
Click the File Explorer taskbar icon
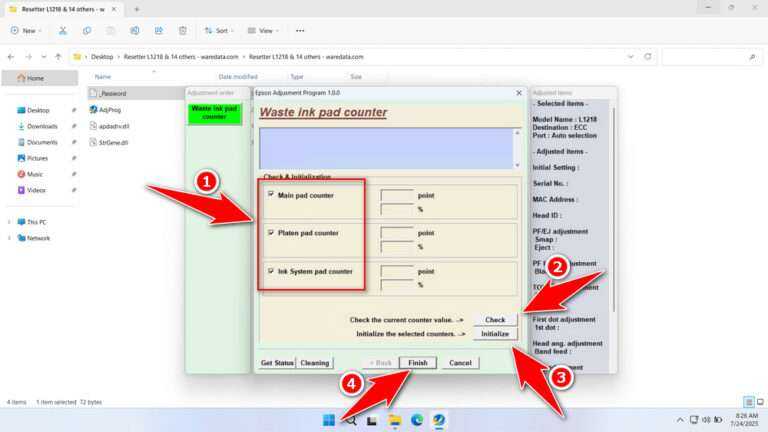point(395,420)
